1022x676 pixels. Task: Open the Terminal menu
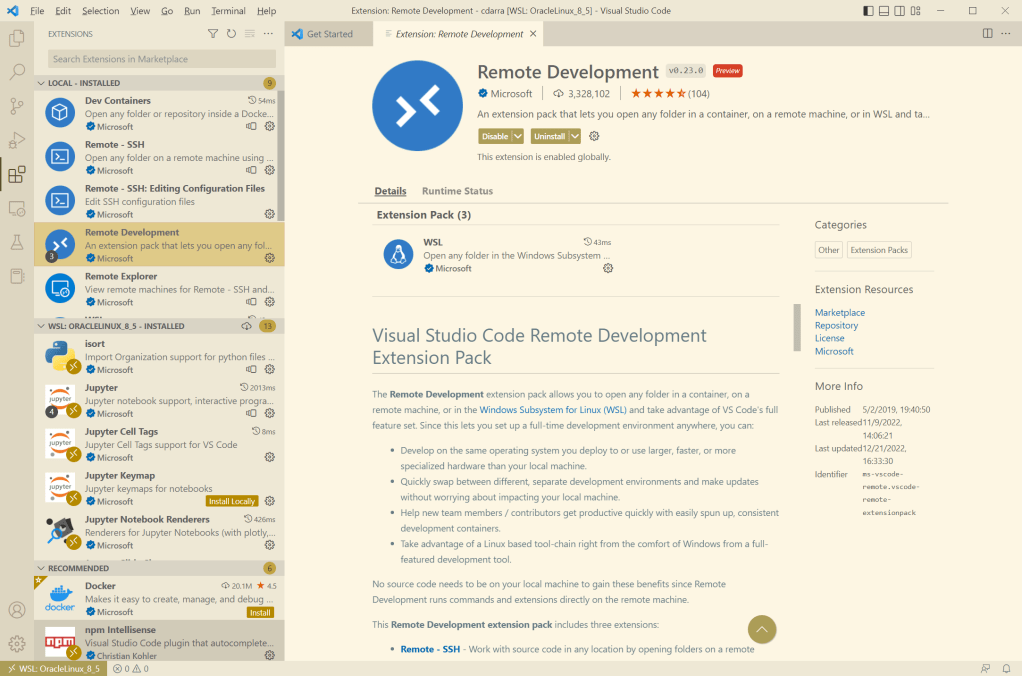click(x=228, y=11)
